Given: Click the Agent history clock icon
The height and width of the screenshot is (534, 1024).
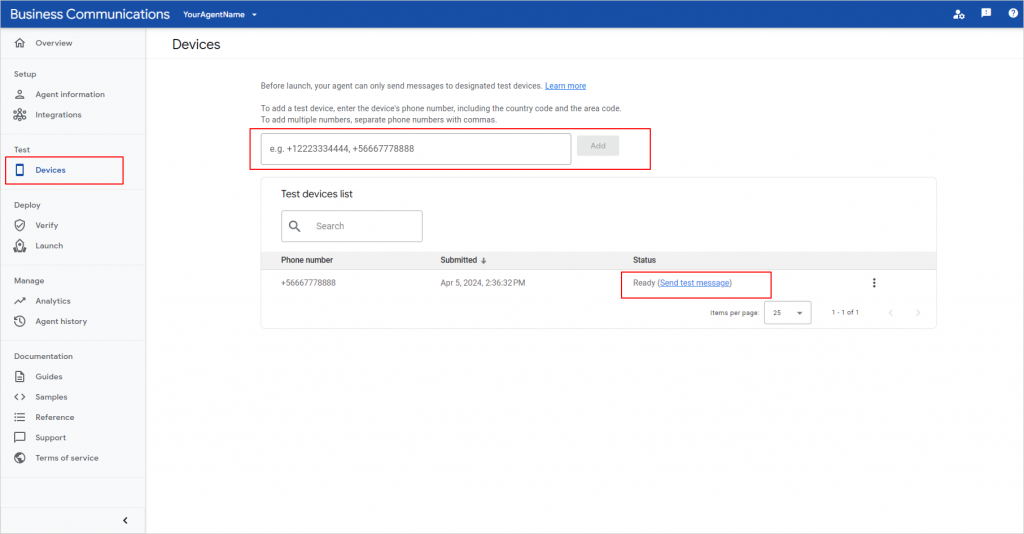Looking at the screenshot, I should (20, 321).
